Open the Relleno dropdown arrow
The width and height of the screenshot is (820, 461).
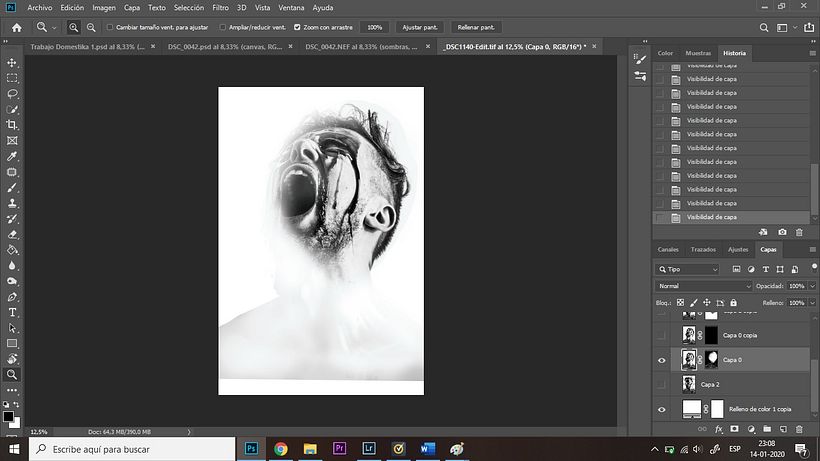pyautogui.click(x=813, y=303)
